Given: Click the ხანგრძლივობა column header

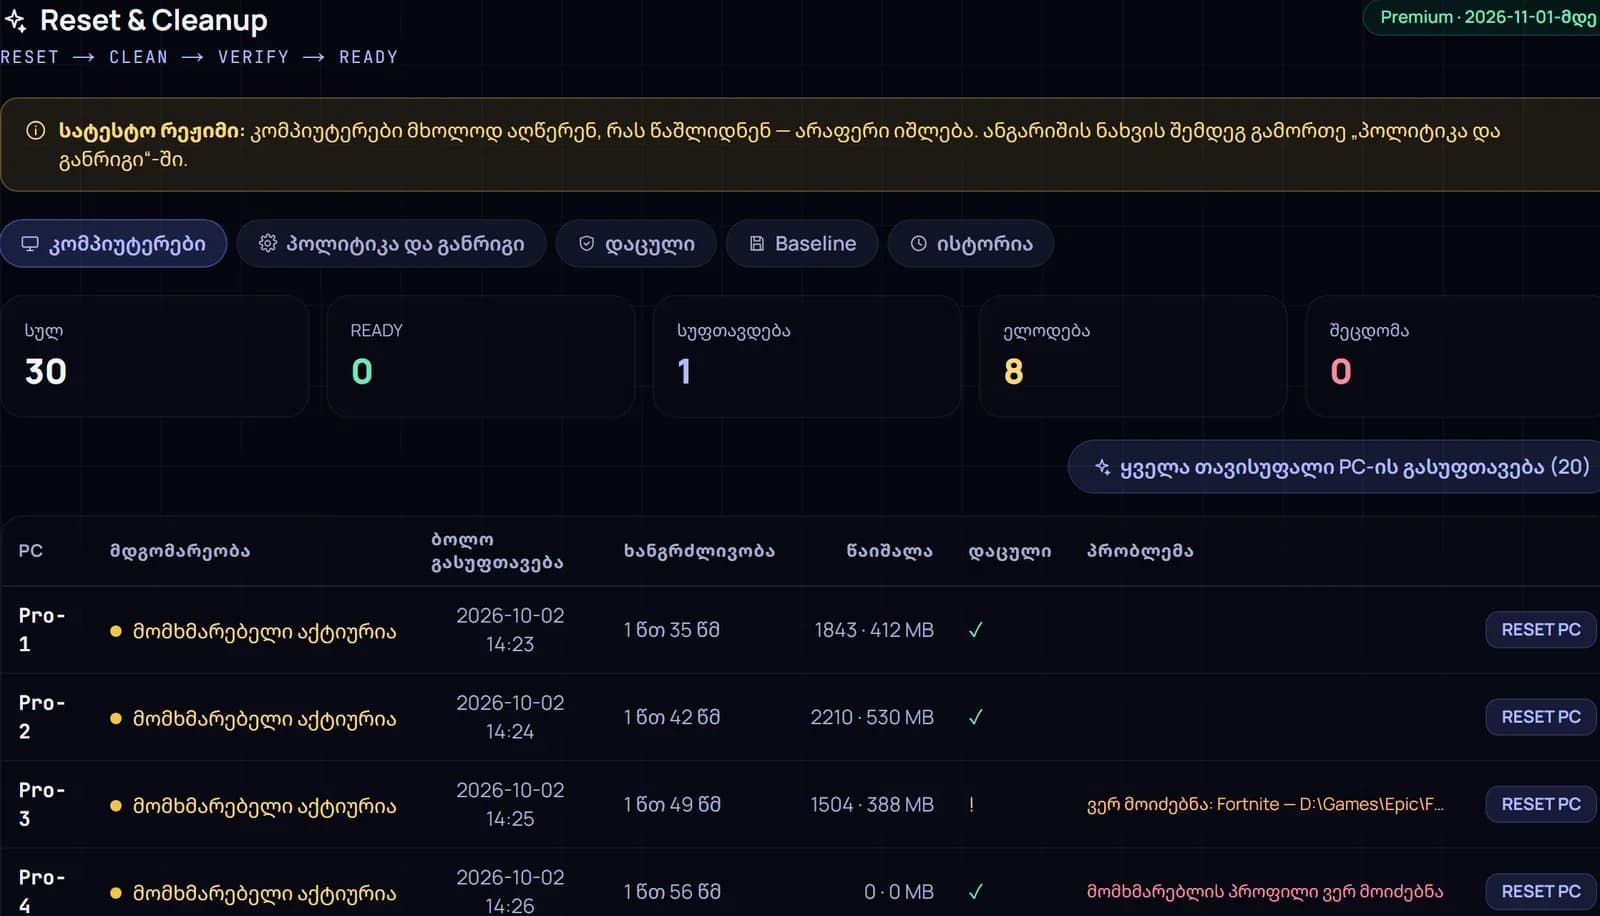Looking at the screenshot, I should point(699,551).
